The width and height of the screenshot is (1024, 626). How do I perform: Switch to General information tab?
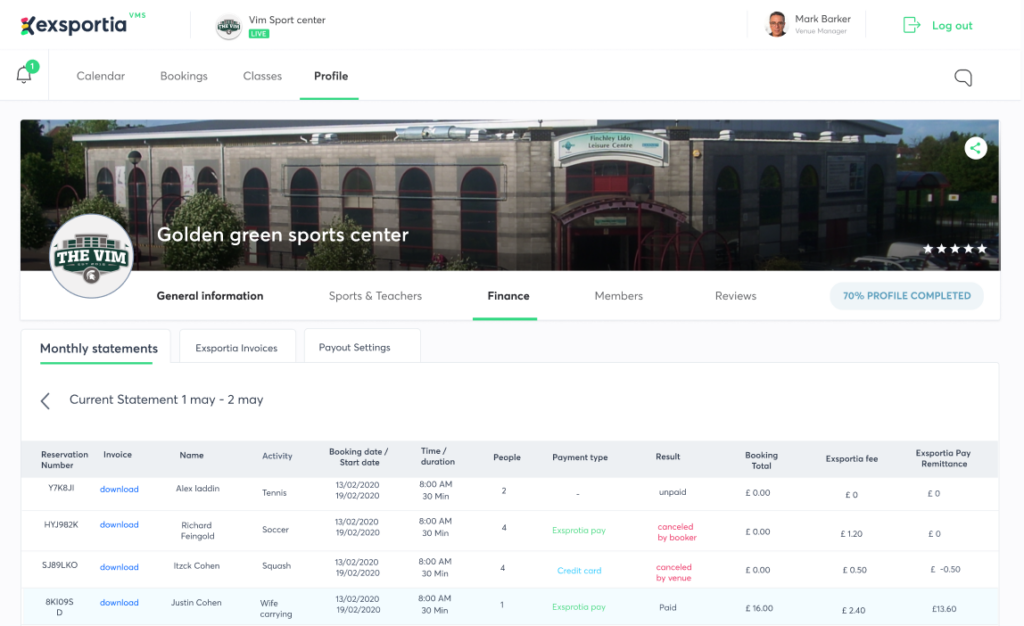pos(210,296)
